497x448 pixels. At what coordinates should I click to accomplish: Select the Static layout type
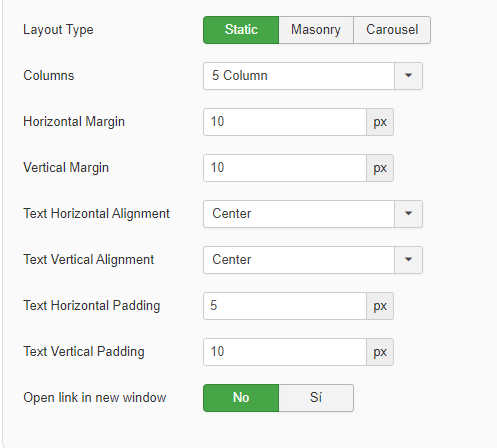[x=241, y=30]
